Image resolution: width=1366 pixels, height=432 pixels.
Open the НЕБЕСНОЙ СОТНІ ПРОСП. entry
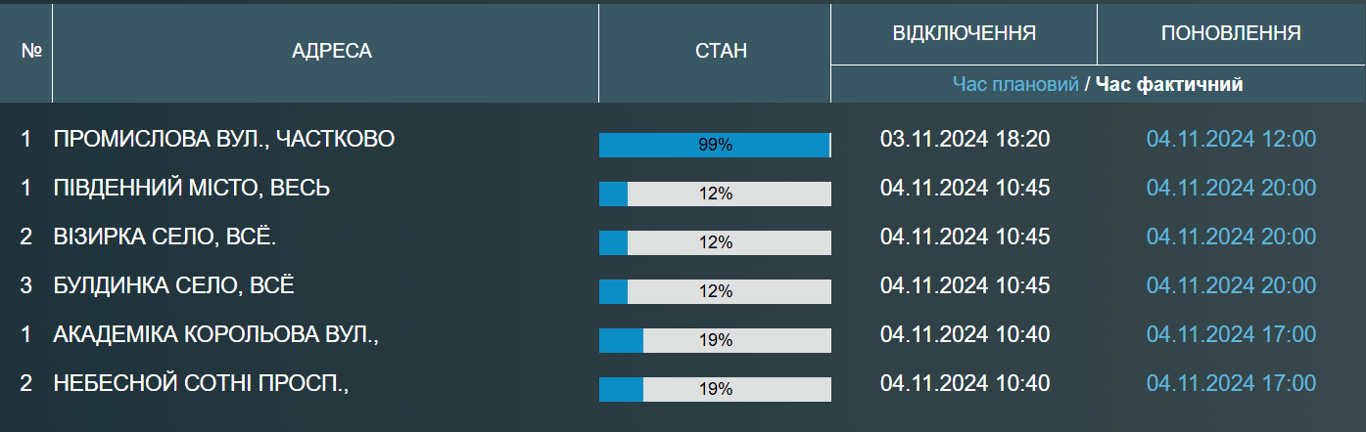(201, 384)
